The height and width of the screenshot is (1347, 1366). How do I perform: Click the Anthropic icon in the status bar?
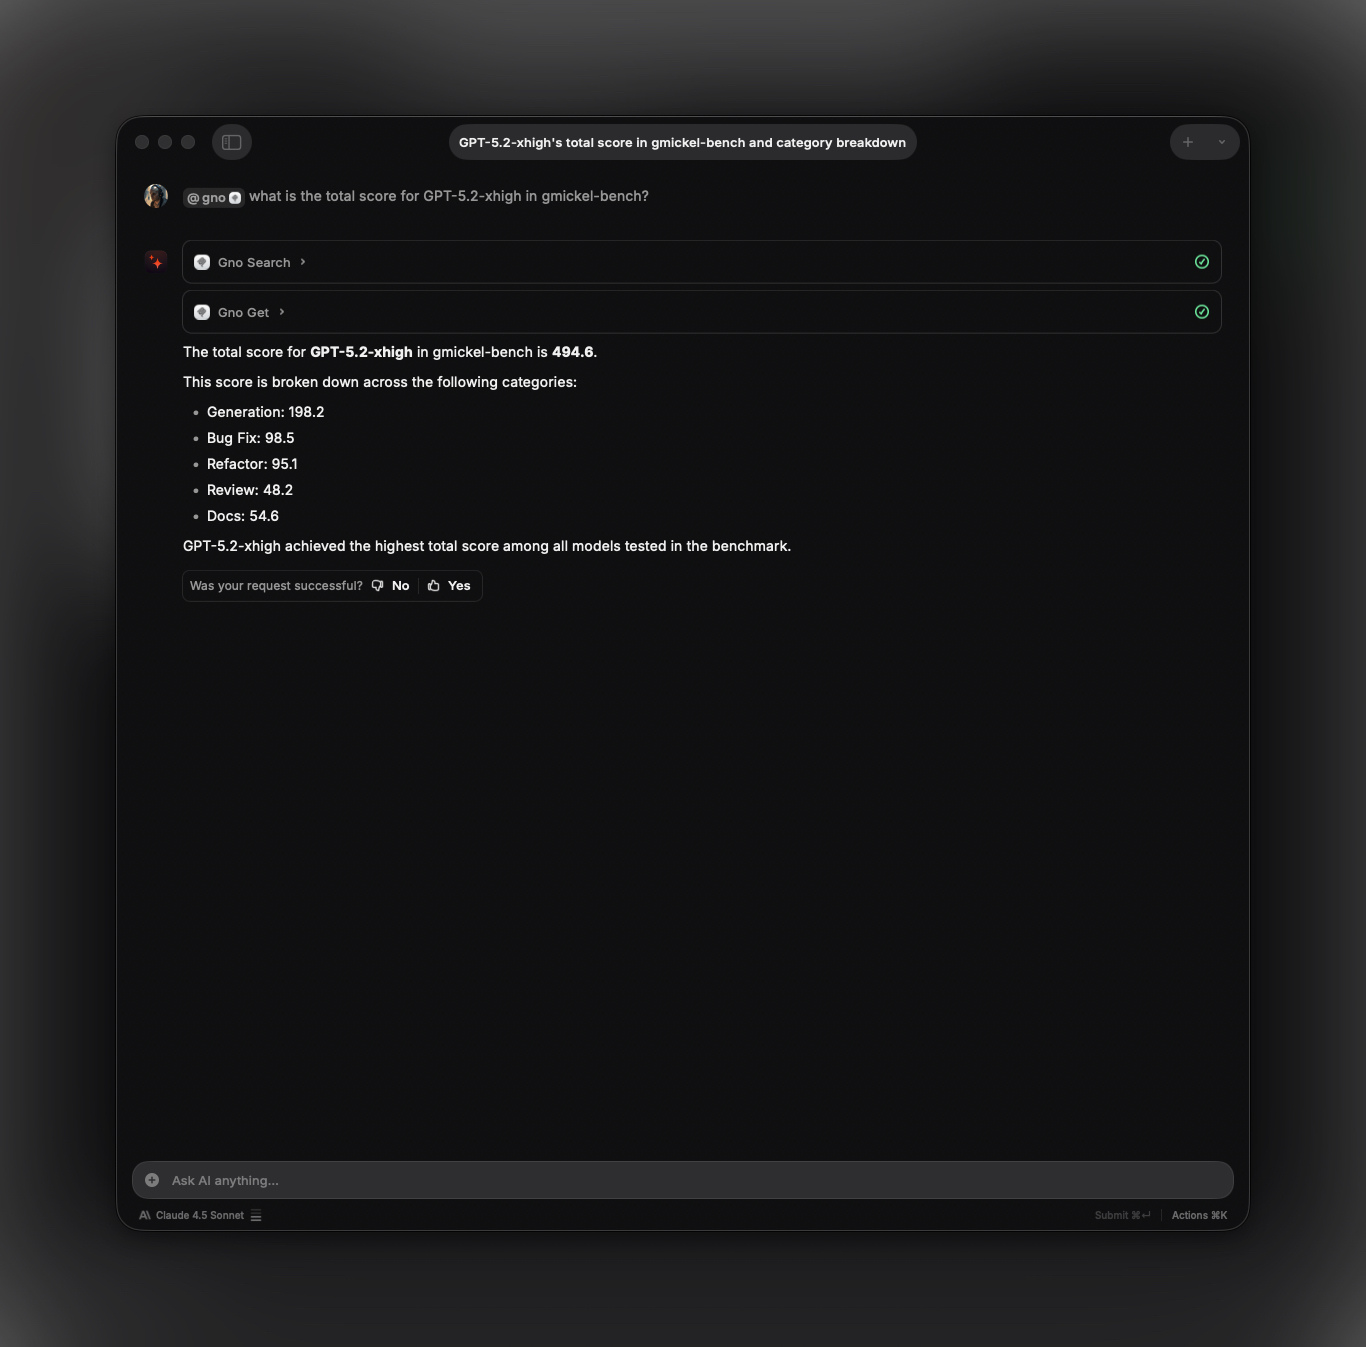coord(144,1215)
